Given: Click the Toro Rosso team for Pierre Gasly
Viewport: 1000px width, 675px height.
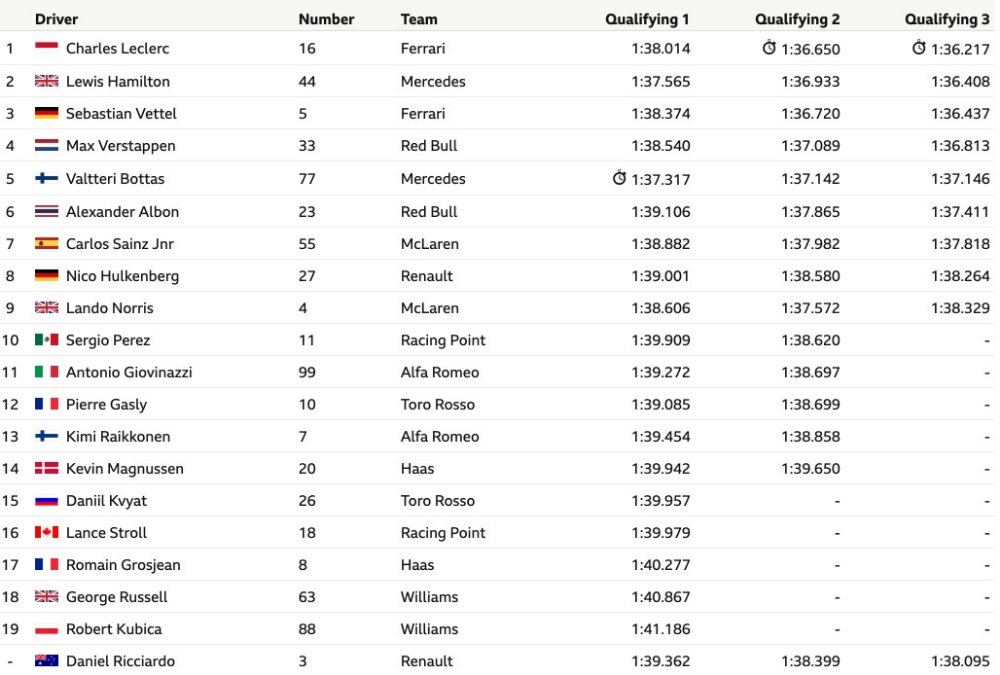Looking at the screenshot, I should (438, 404).
